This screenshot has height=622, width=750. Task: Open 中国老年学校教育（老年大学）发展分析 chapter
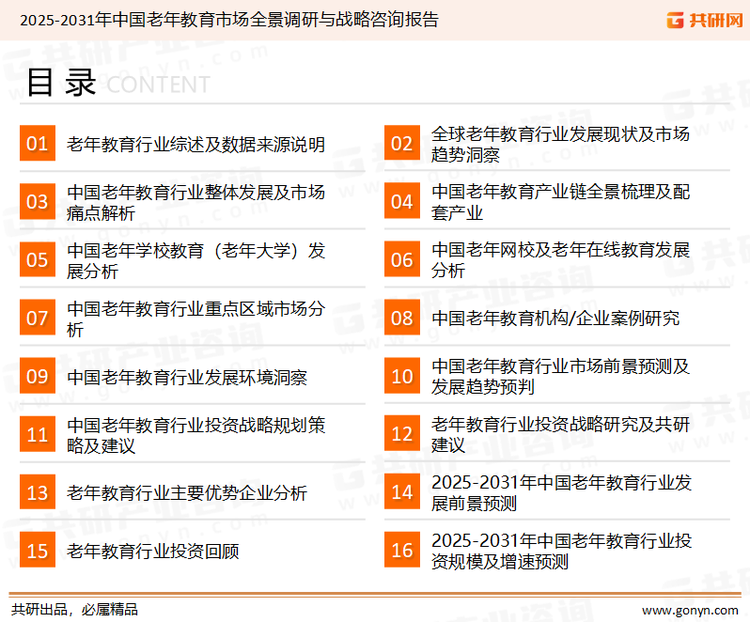(x=195, y=260)
